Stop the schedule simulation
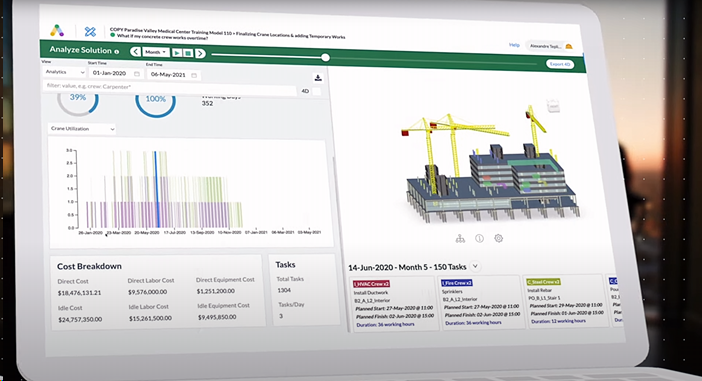 tap(188, 53)
